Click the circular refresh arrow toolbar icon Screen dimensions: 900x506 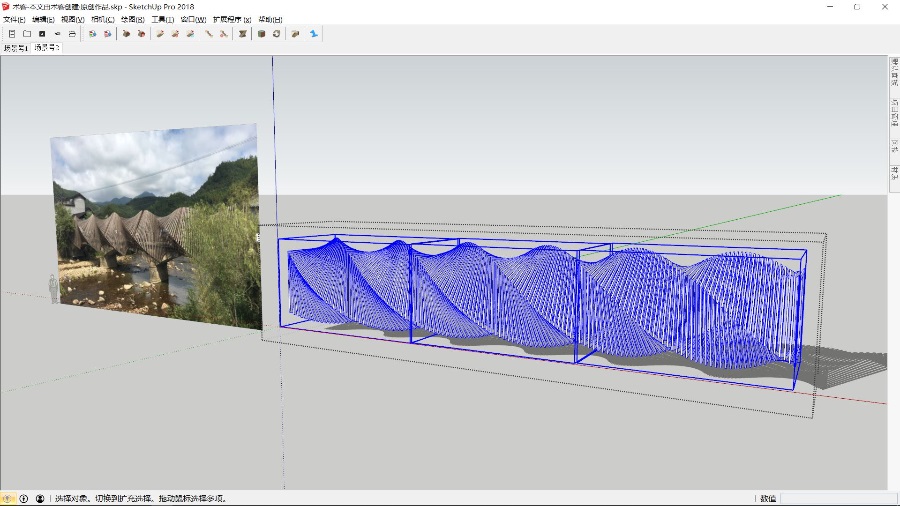(x=277, y=33)
